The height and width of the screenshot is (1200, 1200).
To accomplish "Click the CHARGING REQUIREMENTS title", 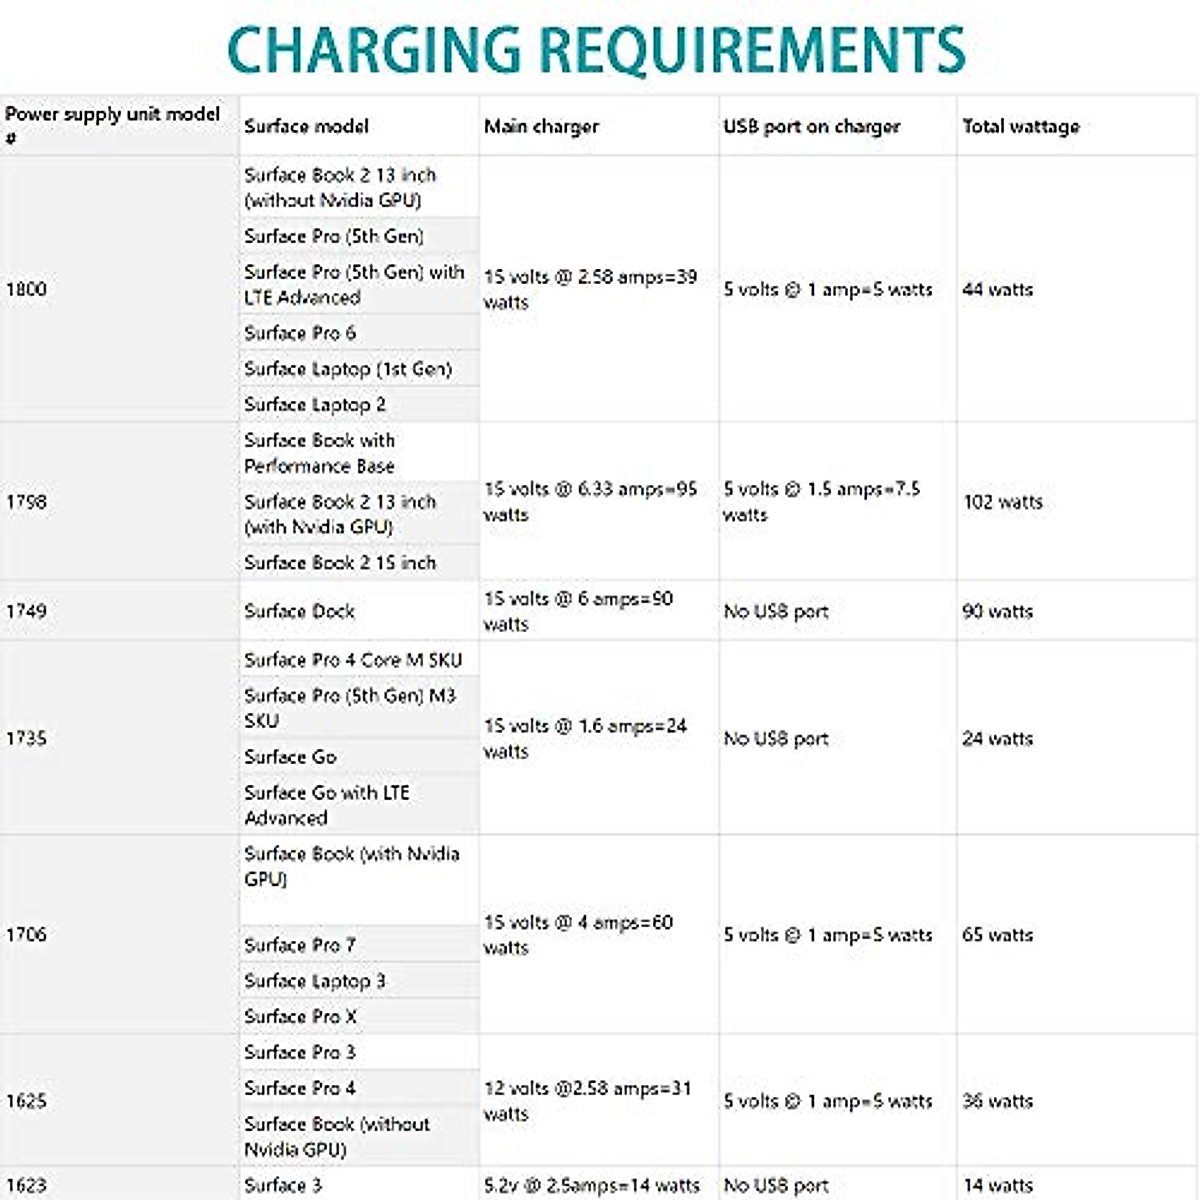I will (x=597, y=50).
